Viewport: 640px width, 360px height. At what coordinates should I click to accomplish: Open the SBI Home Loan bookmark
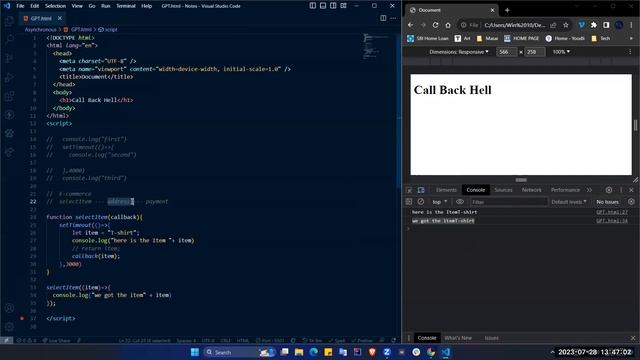[428, 38]
